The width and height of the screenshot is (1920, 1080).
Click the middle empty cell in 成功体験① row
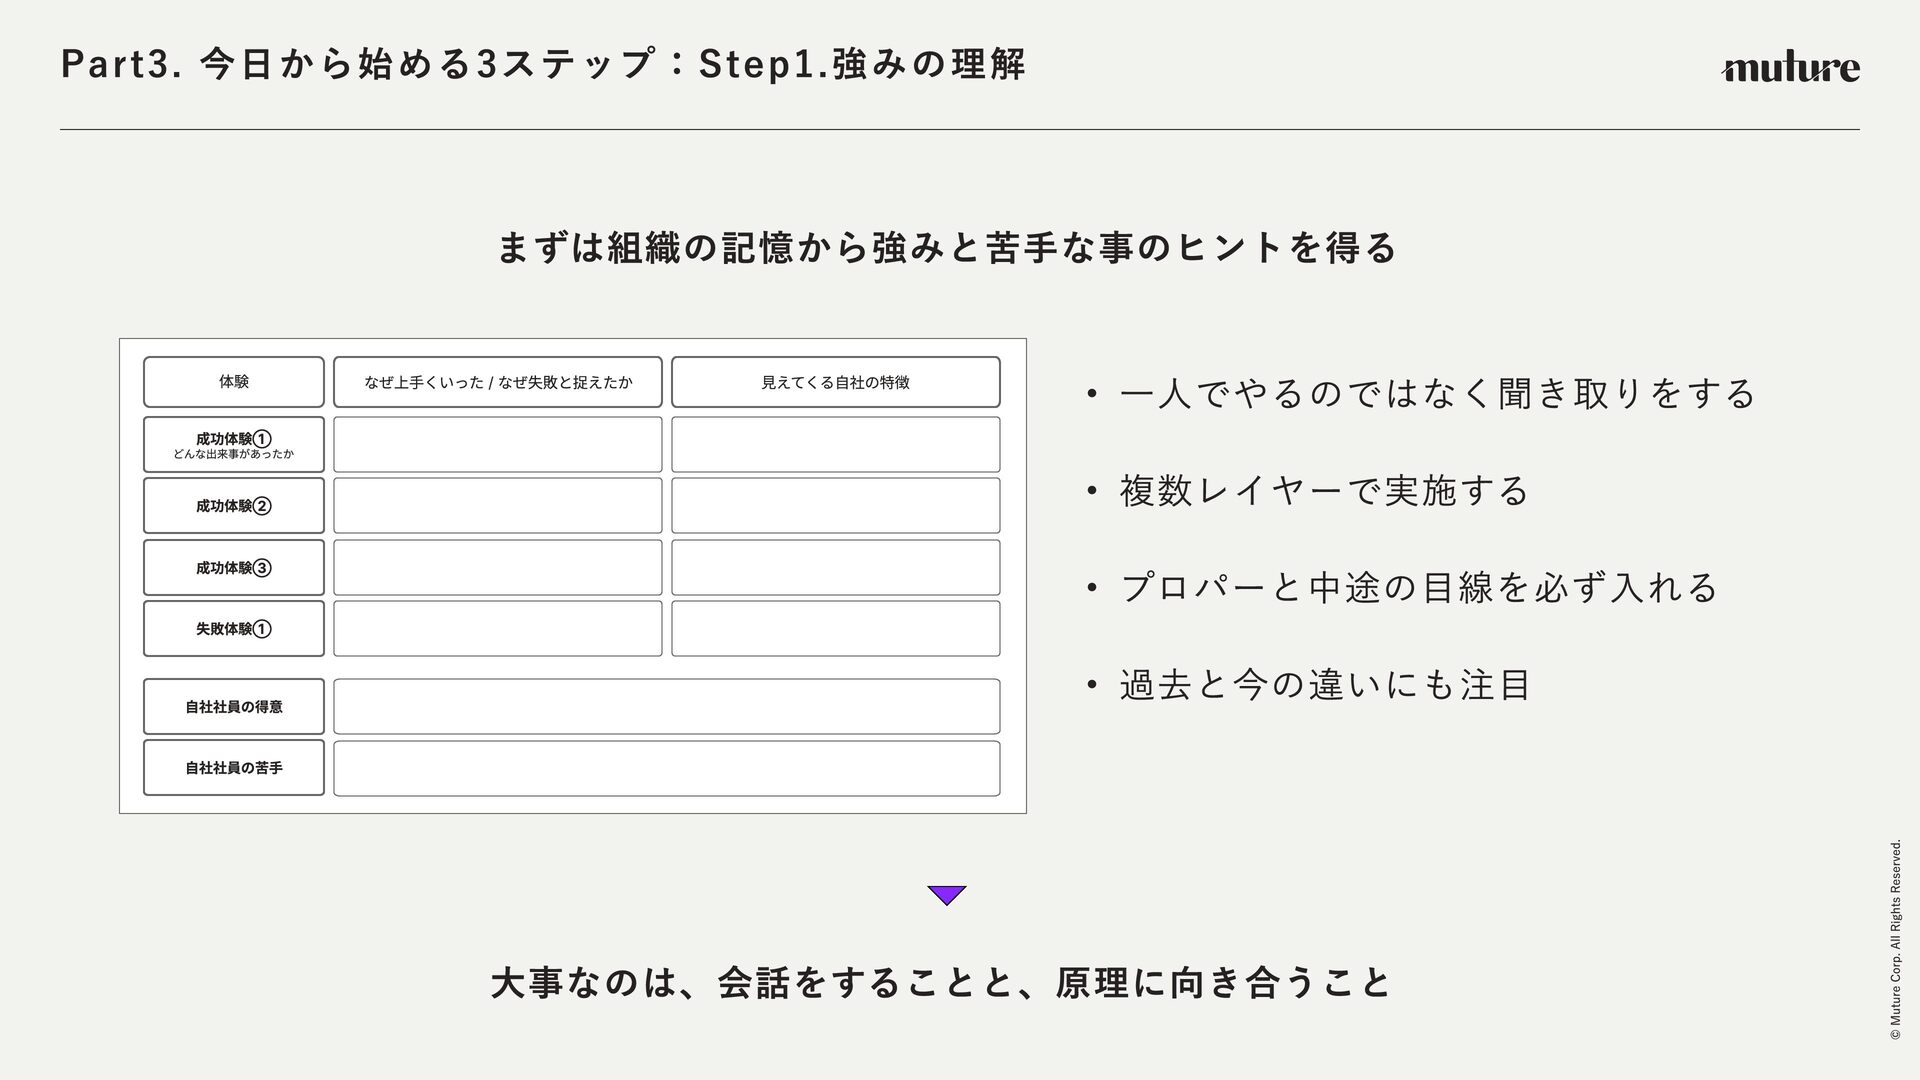(x=498, y=445)
